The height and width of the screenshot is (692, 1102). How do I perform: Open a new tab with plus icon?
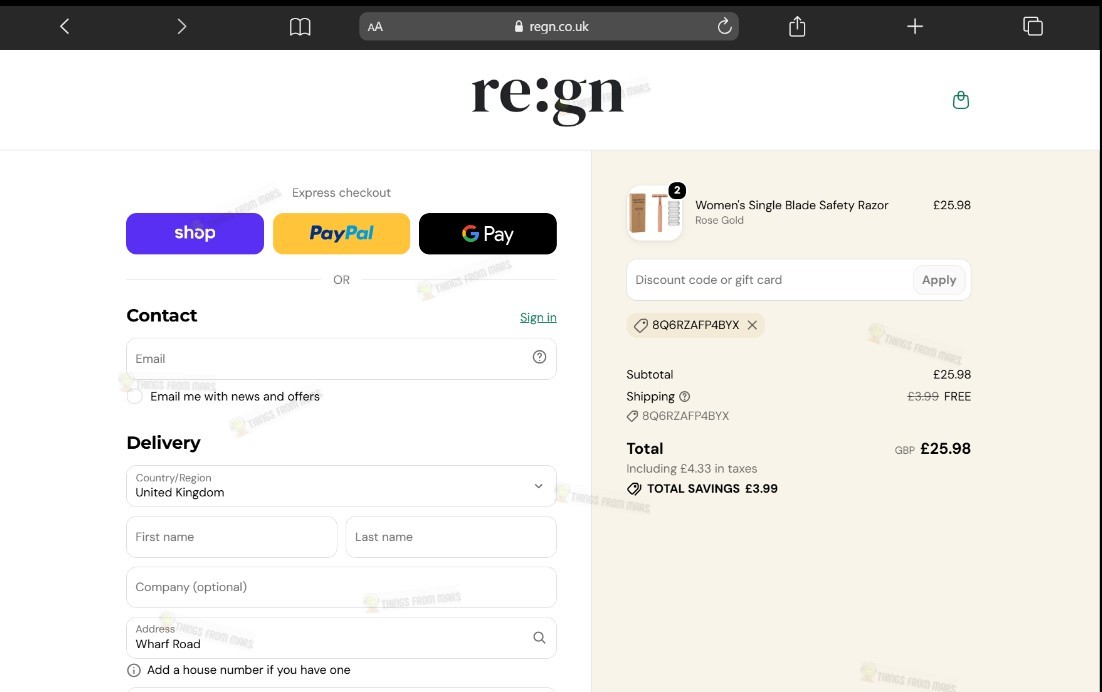pos(914,27)
